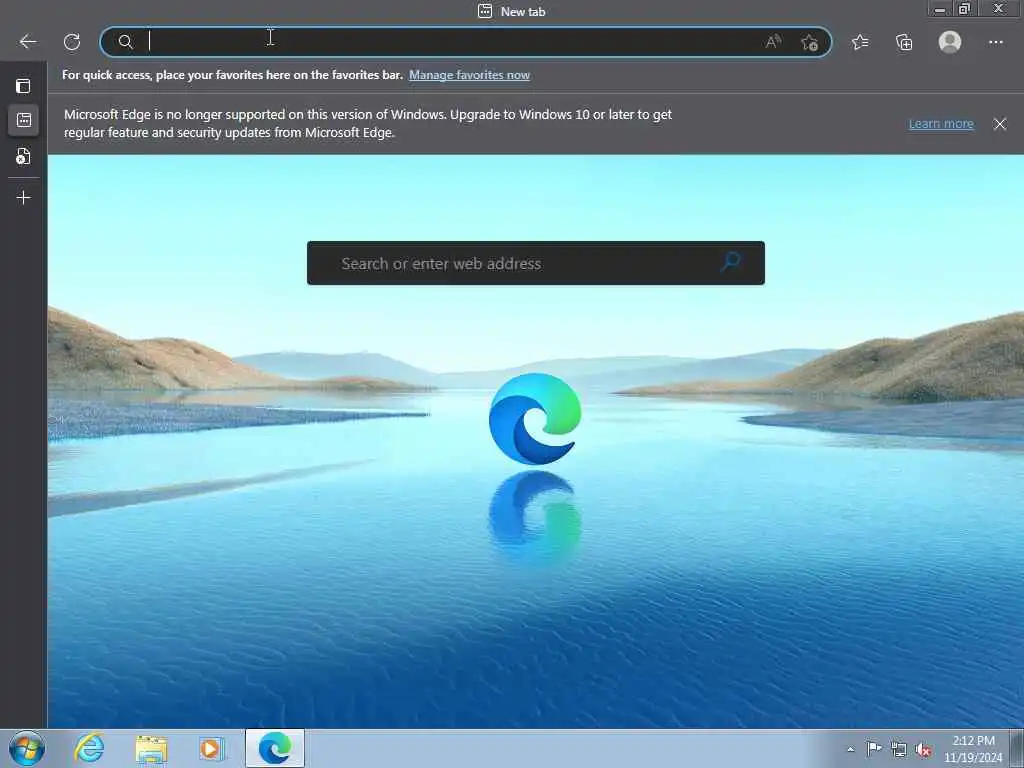Image resolution: width=1024 pixels, height=768 pixels.
Task: Click Manage favorites now link
Action: pos(469,75)
